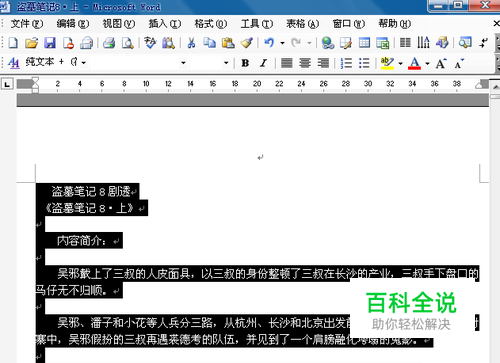Print the document with the printer icon

click(x=109, y=43)
